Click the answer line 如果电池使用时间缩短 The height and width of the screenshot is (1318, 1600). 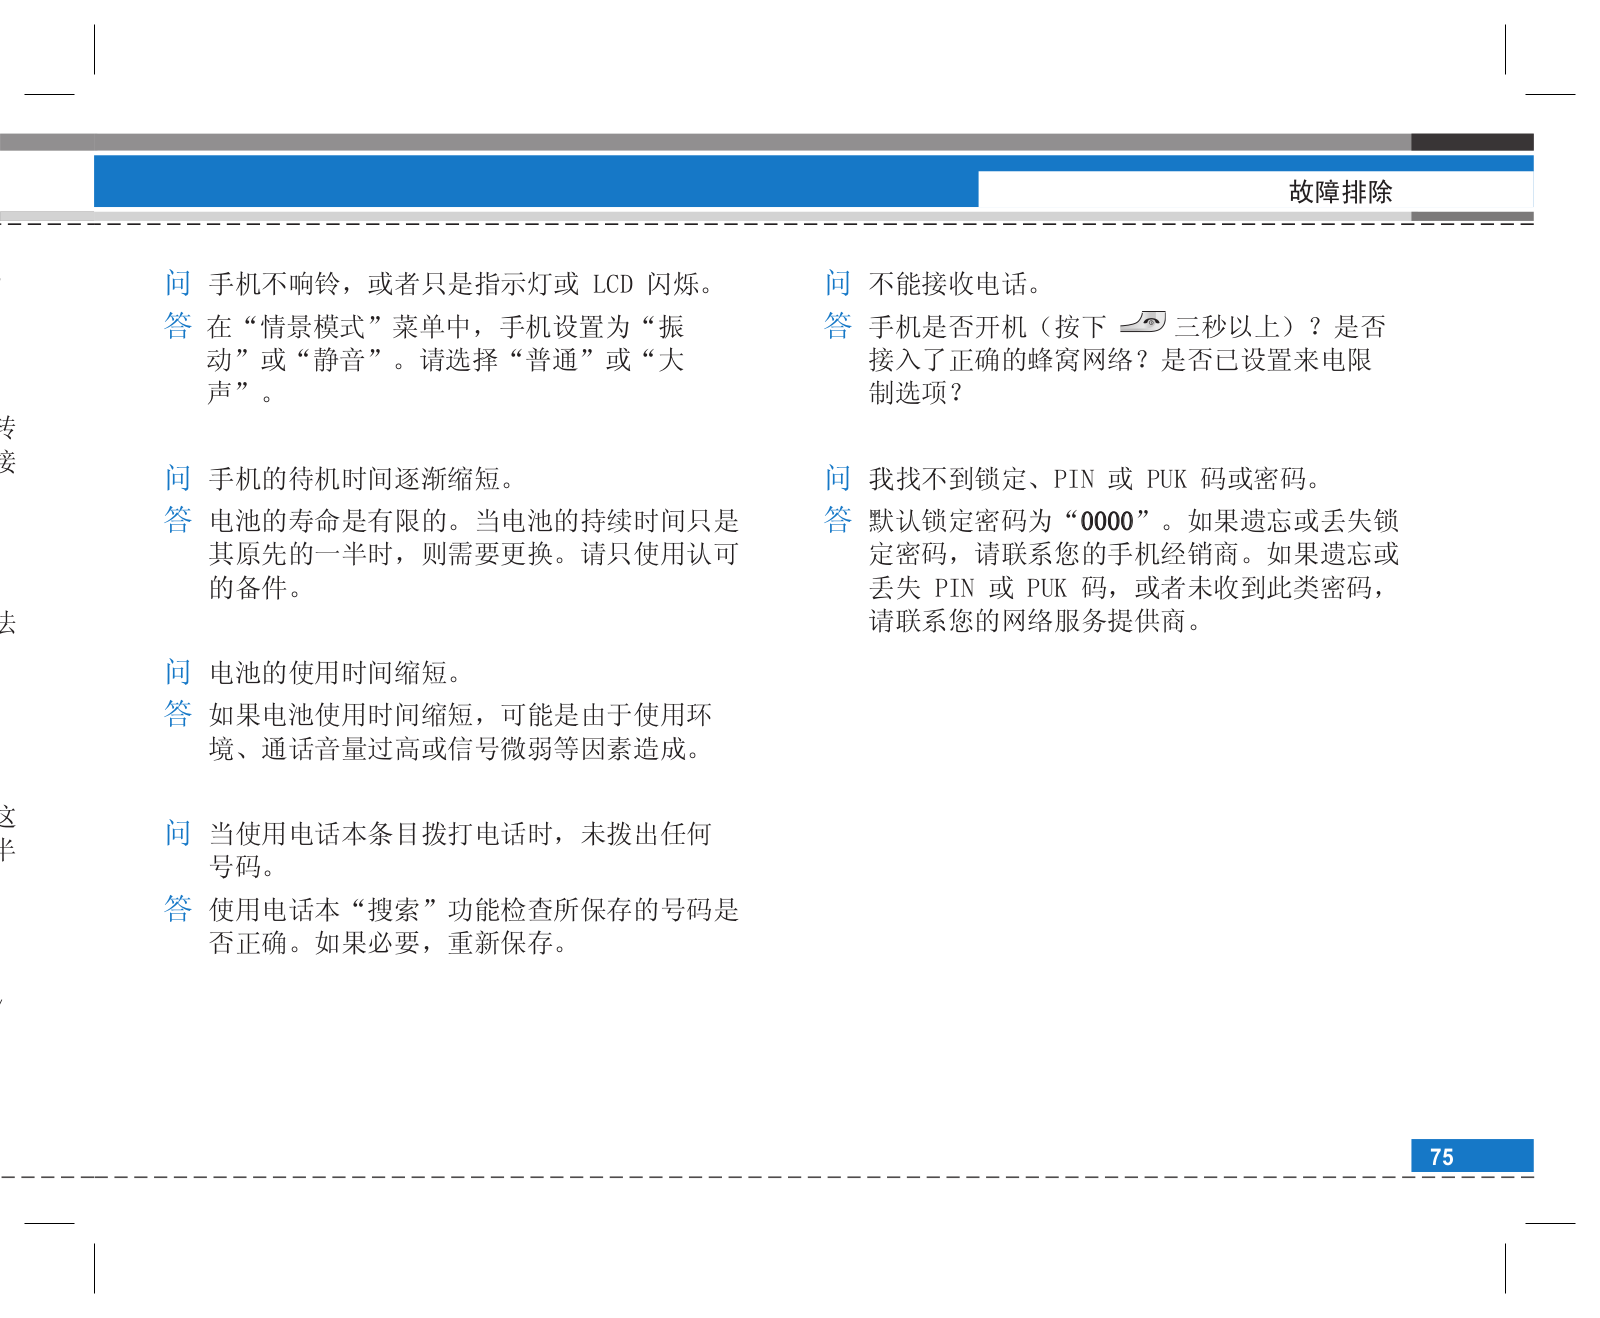pyautogui.click(x=460, y=715)
